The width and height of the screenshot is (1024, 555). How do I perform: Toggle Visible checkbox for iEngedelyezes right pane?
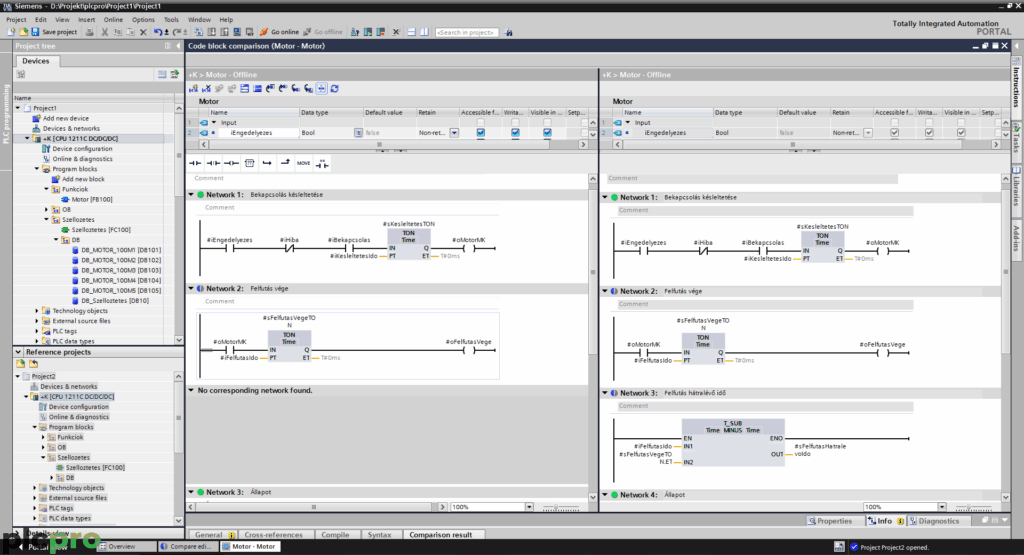[x=961, y=133]
